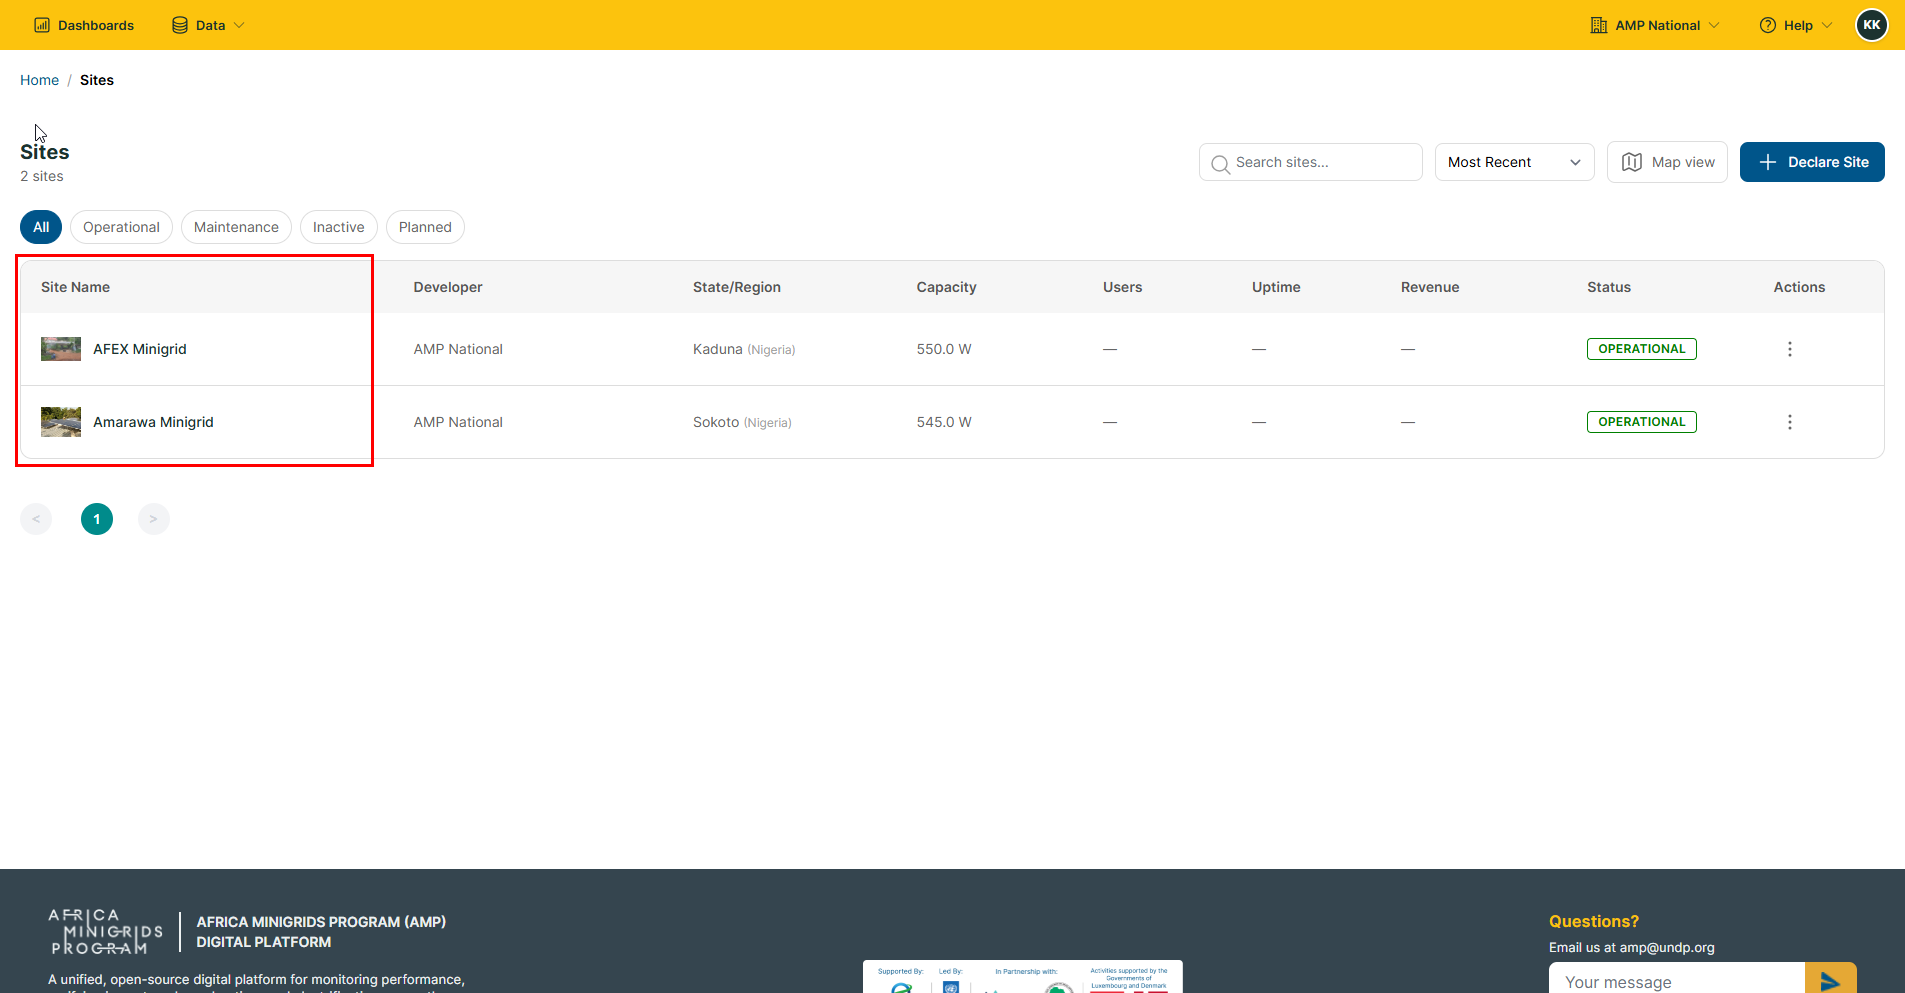This screenshot has width=1905, height=993.
Task: Click the plus icon on Declare Site
Action: click(1768, 162)
